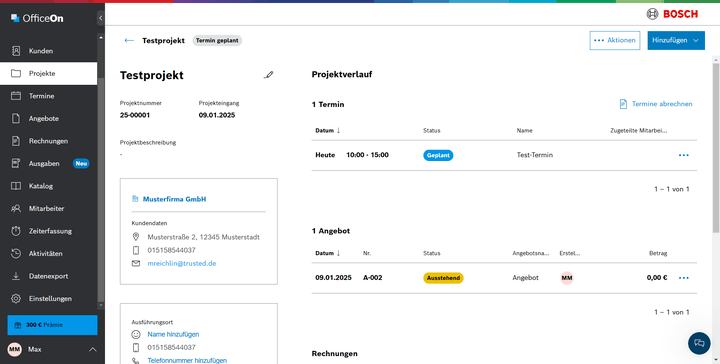Open options for Test-Termin row
The width and height of the screenshot is (720, 364).
click(684, 155)
